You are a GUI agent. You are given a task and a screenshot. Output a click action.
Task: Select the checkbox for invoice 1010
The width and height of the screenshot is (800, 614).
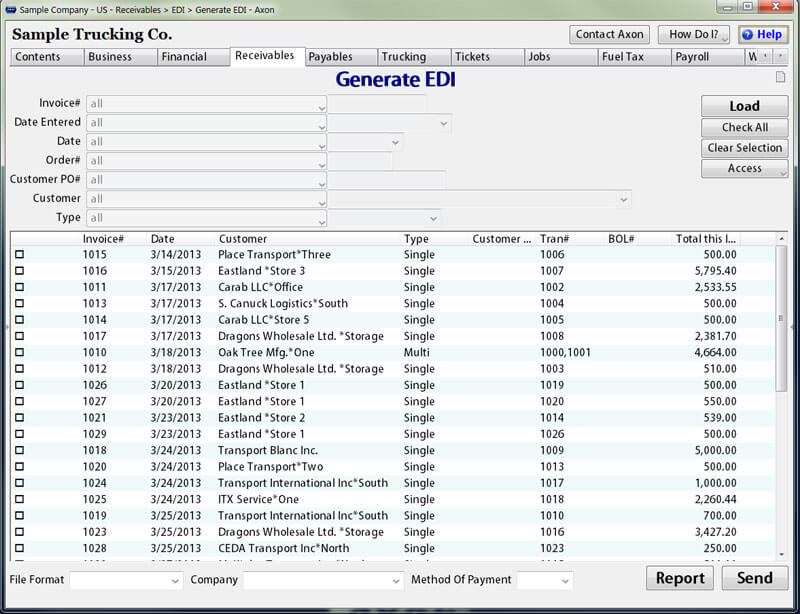19,353
